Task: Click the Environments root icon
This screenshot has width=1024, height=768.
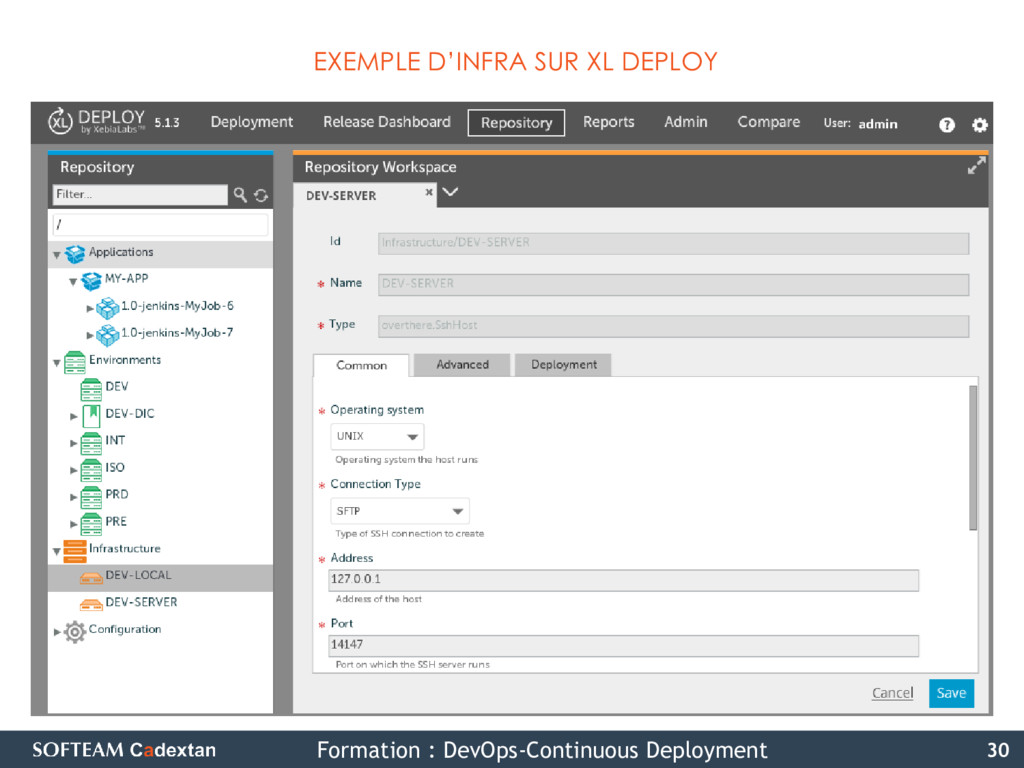Action: point(75,362)
